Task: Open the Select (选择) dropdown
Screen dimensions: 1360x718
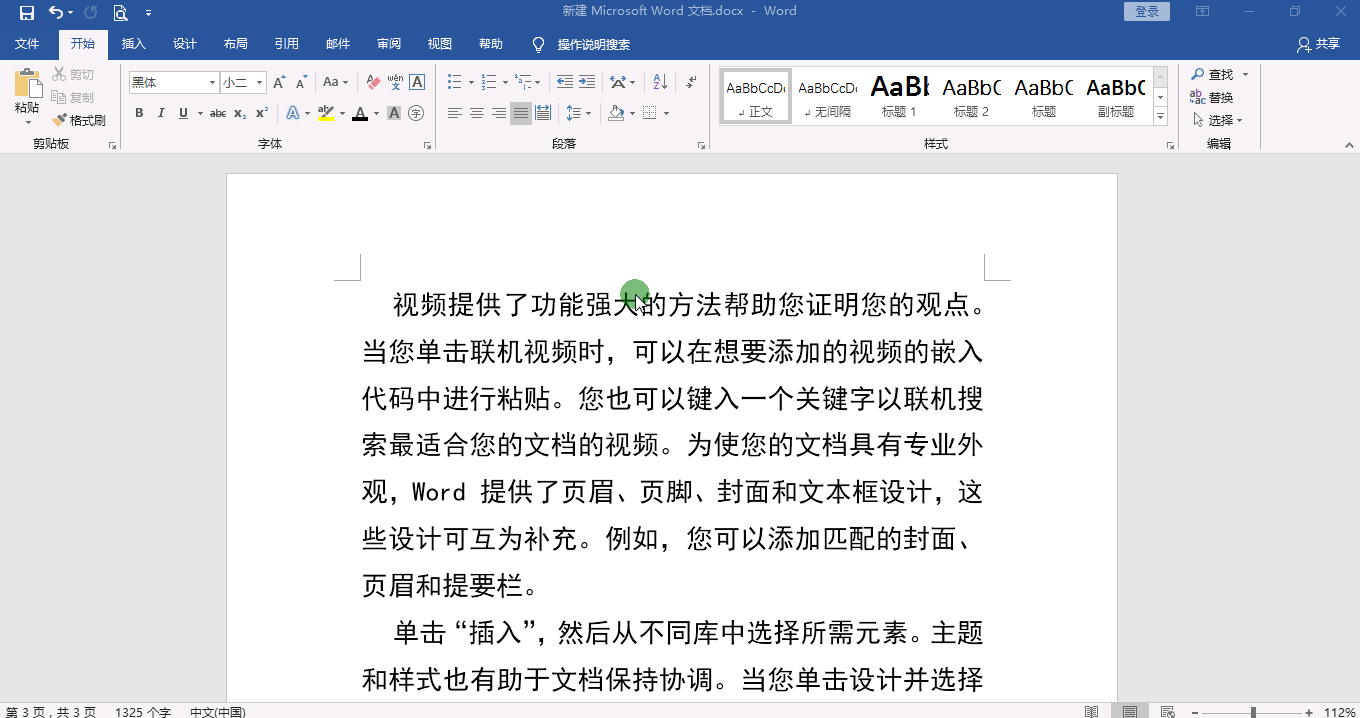Action: point(1218,120)
